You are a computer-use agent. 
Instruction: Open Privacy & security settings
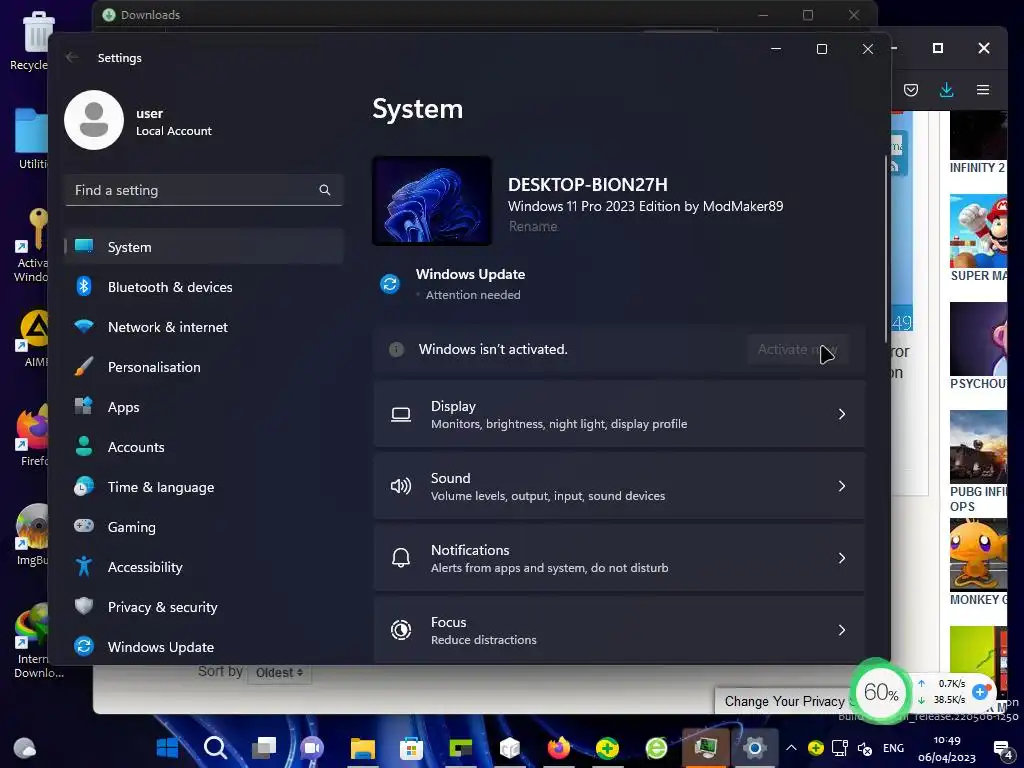[204, 607]
